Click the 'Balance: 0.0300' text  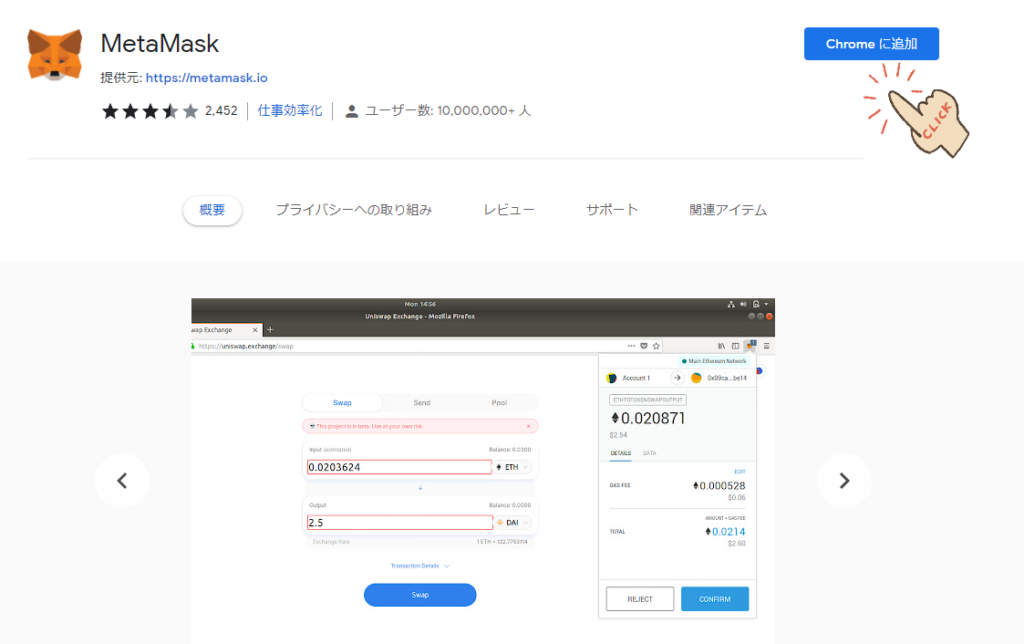(510, 450)
